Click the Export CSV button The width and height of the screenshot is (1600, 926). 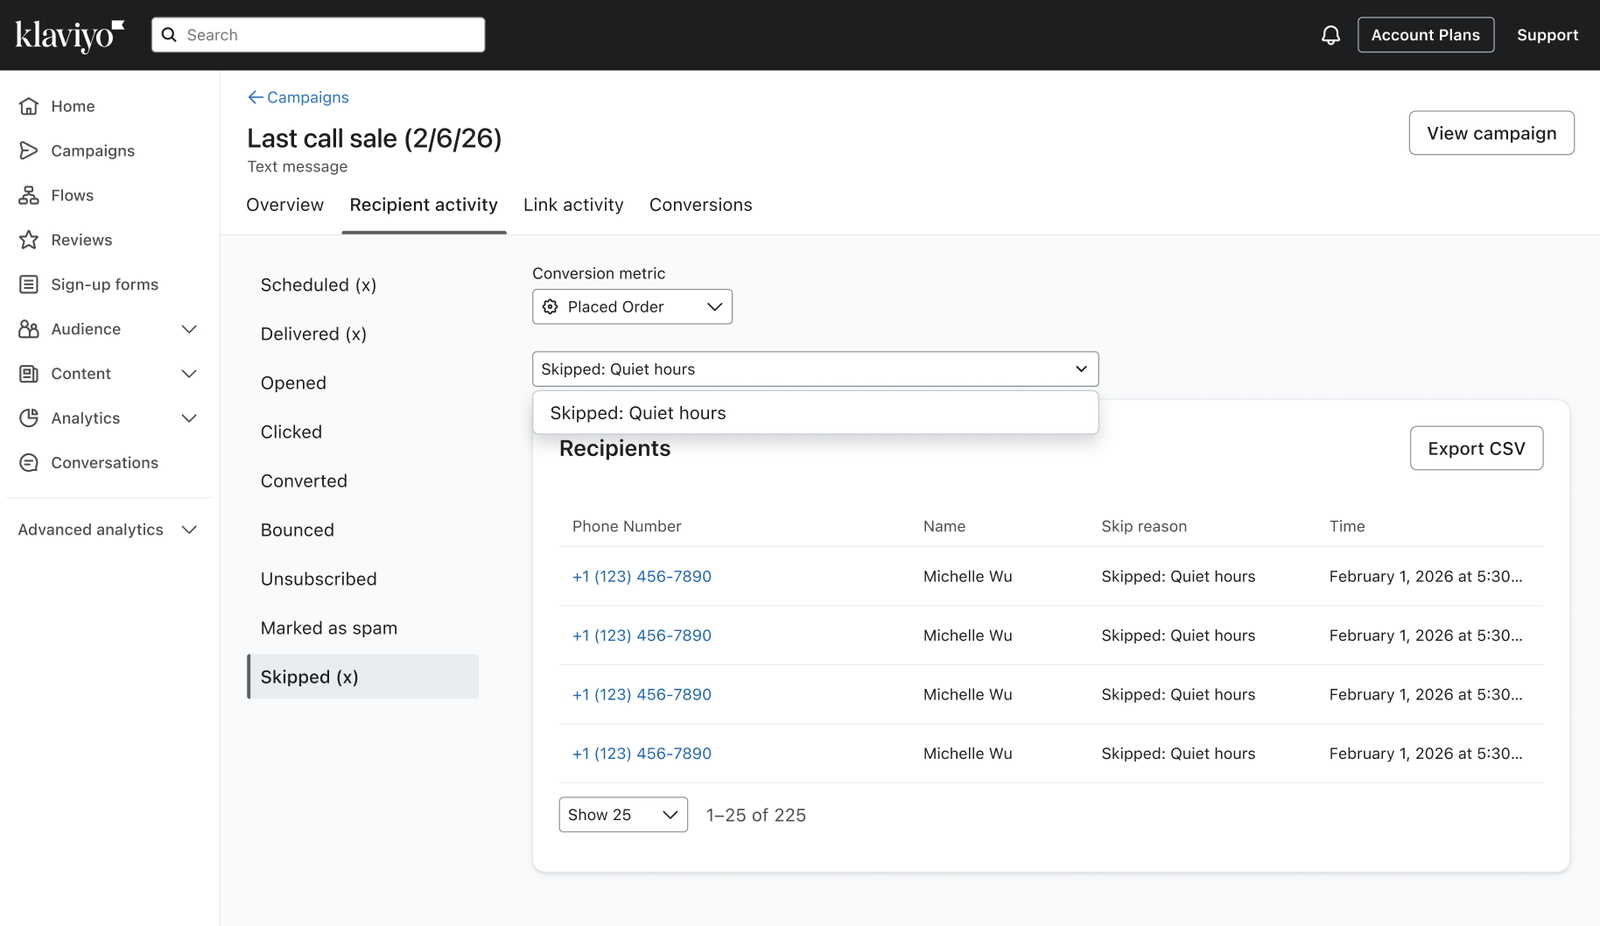(x=1476, y=448)
